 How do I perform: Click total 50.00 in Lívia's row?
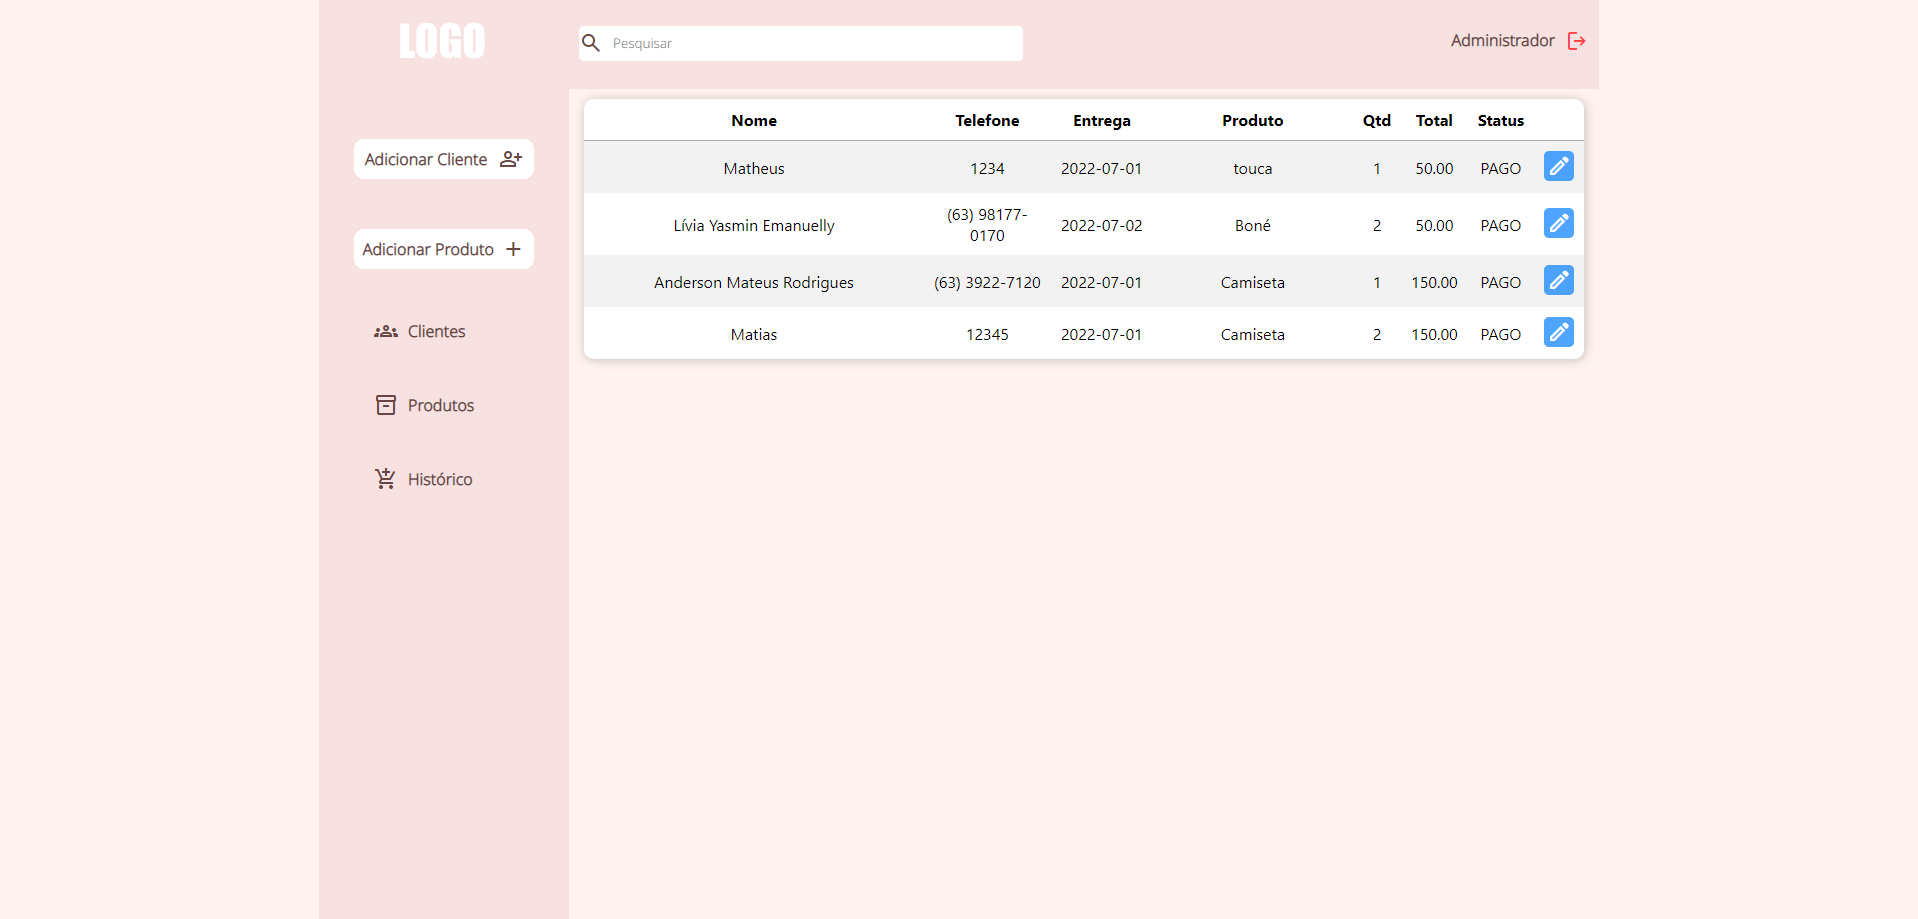pos(1434,225)
